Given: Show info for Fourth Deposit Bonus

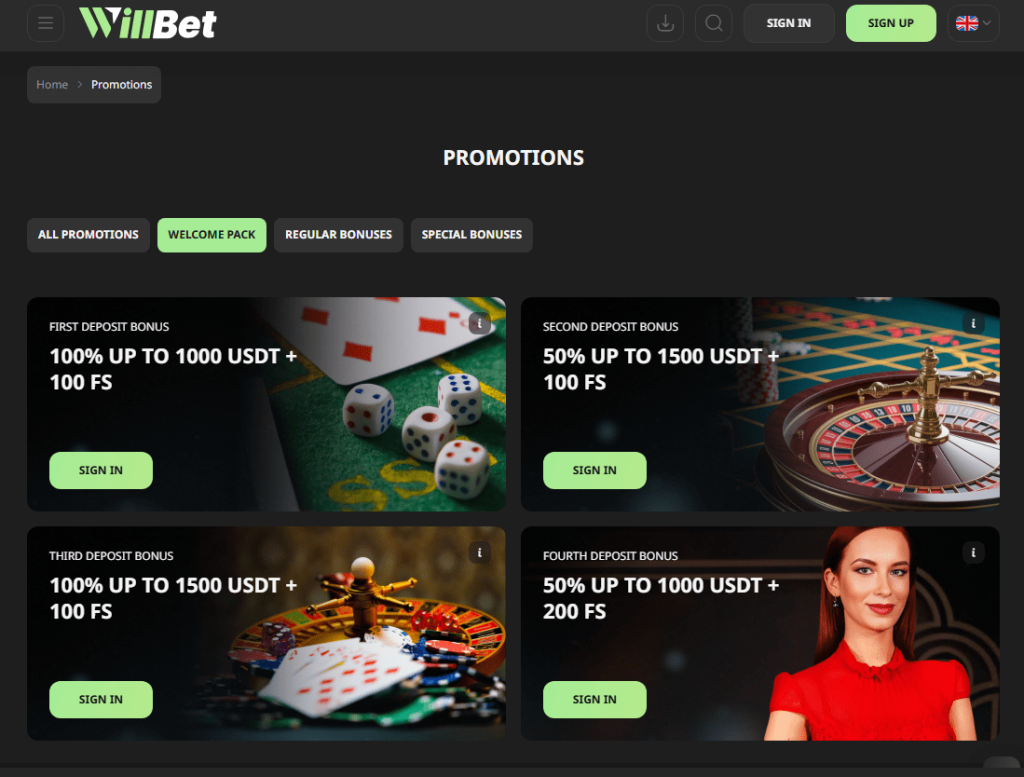Looking at the screenshot, I should 973,552.
